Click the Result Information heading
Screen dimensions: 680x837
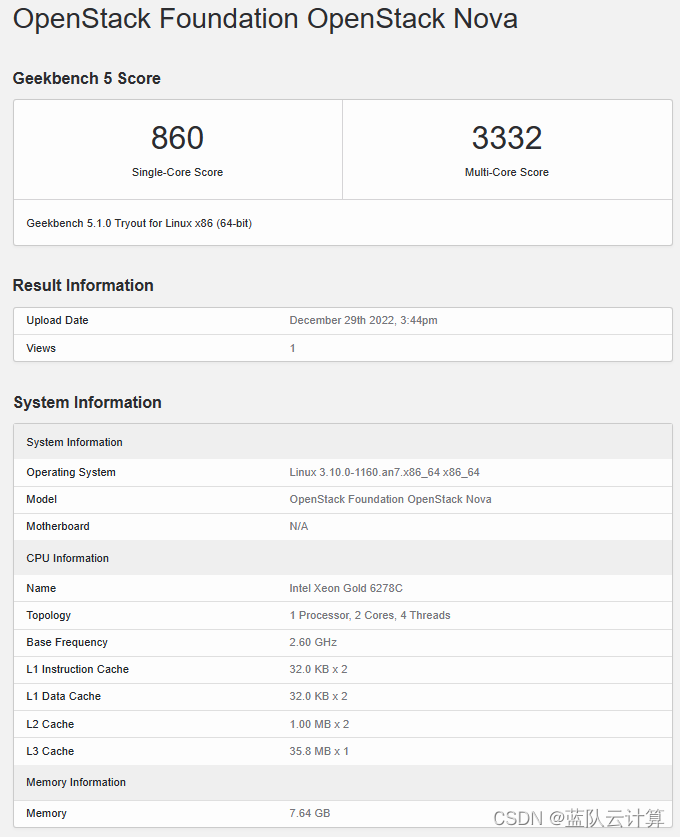83,286
